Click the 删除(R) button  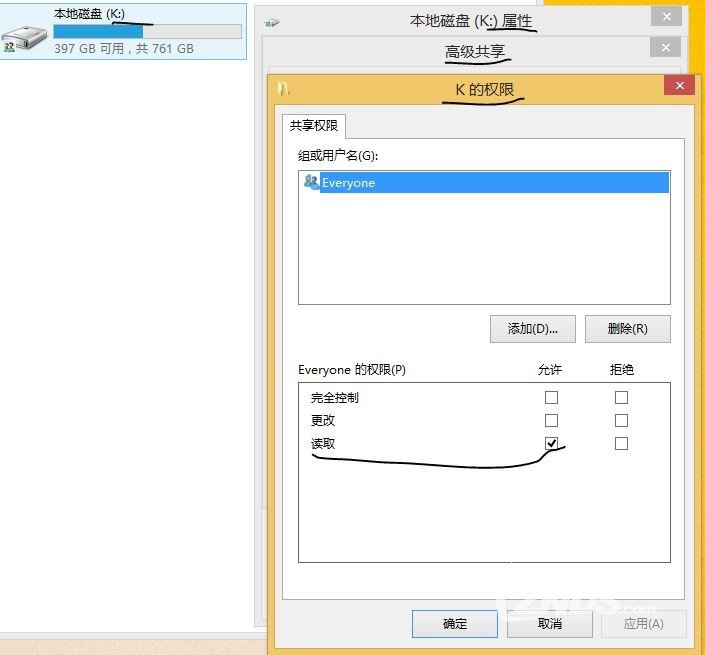pos(627,329)
